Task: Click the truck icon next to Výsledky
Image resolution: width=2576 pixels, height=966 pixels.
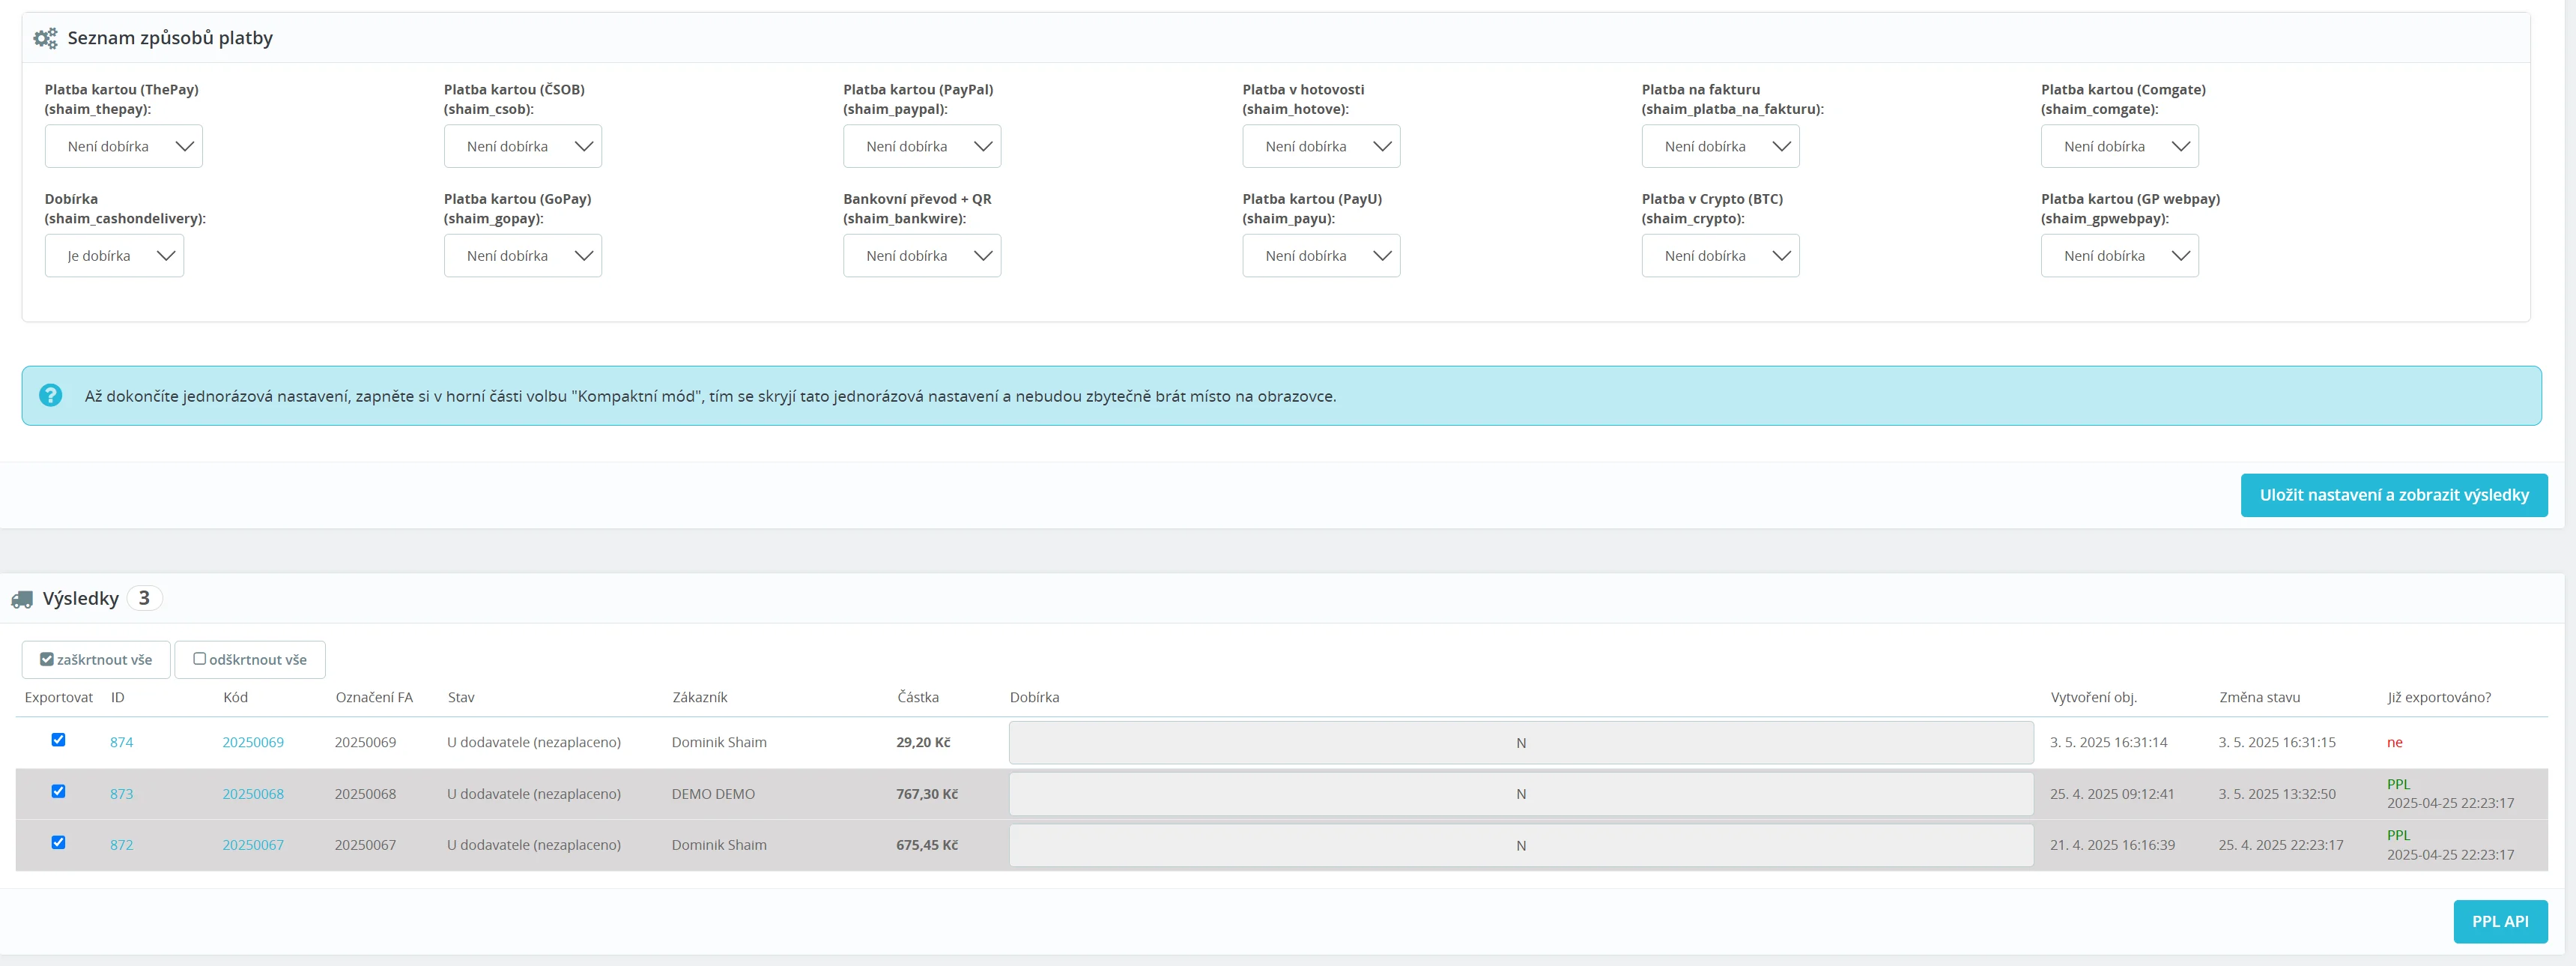Action: pos(22,599)
